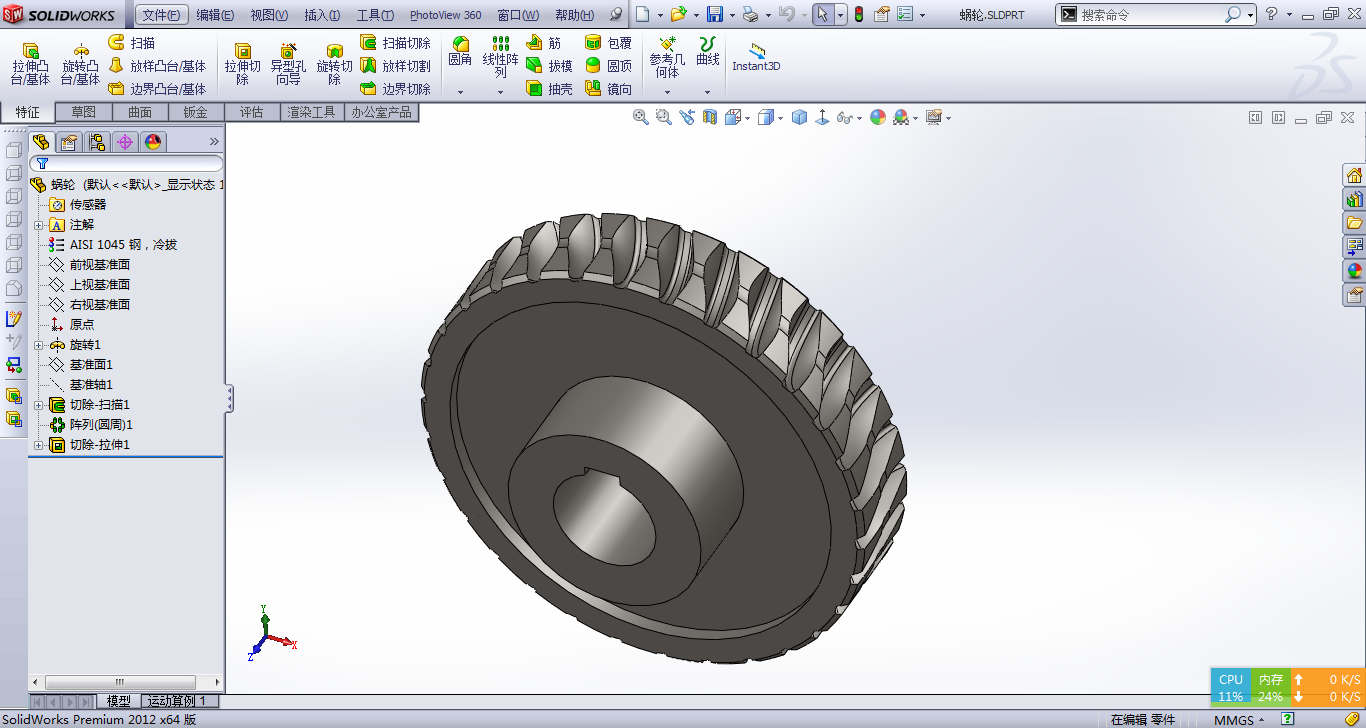The height and width of the screenshot is (728, 1366).
Task: Select the 旋转切除 revolved cut tool
Action: [334, 64]
